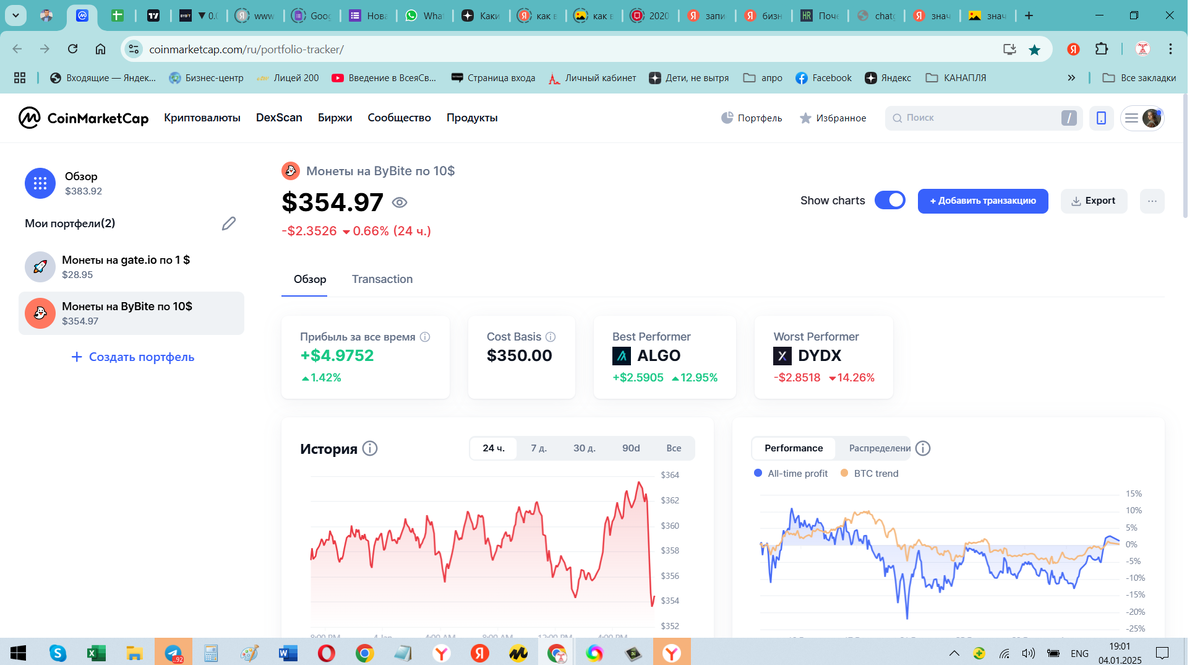Viewport: 1200px width, 665px height.
Task: Select the gate.io portfolio rocket avatar
Action: pyautogui.click(x=40, y=266)
